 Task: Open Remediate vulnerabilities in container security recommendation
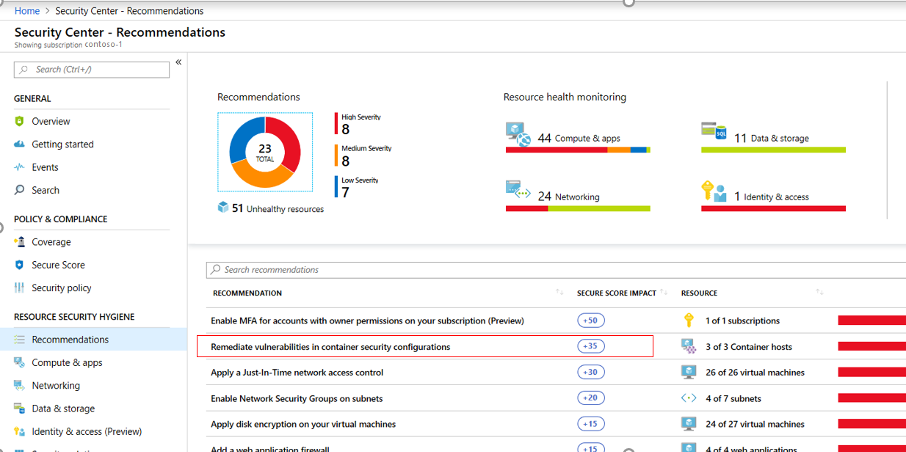(331, 347)
